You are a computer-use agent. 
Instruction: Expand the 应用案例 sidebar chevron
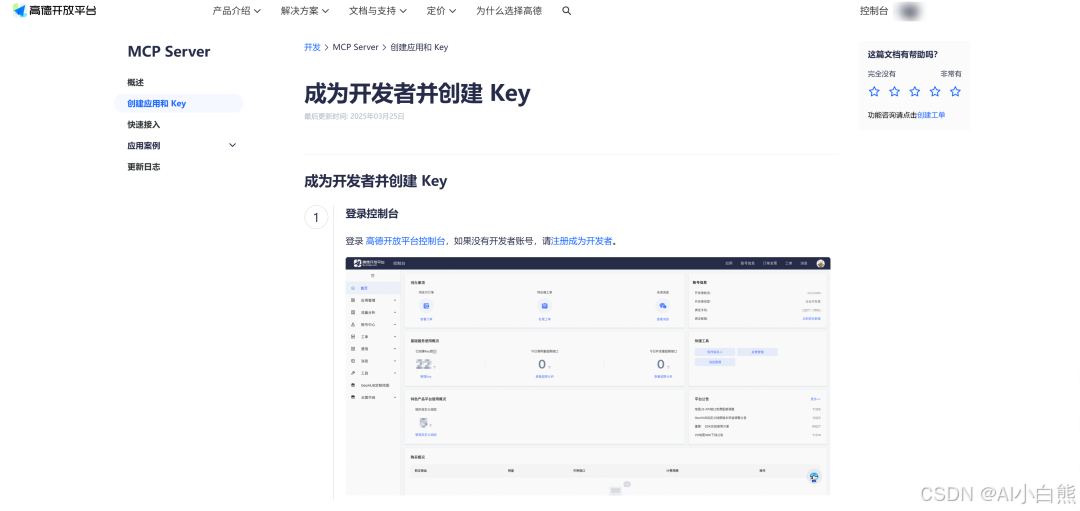tap(232, 145)
